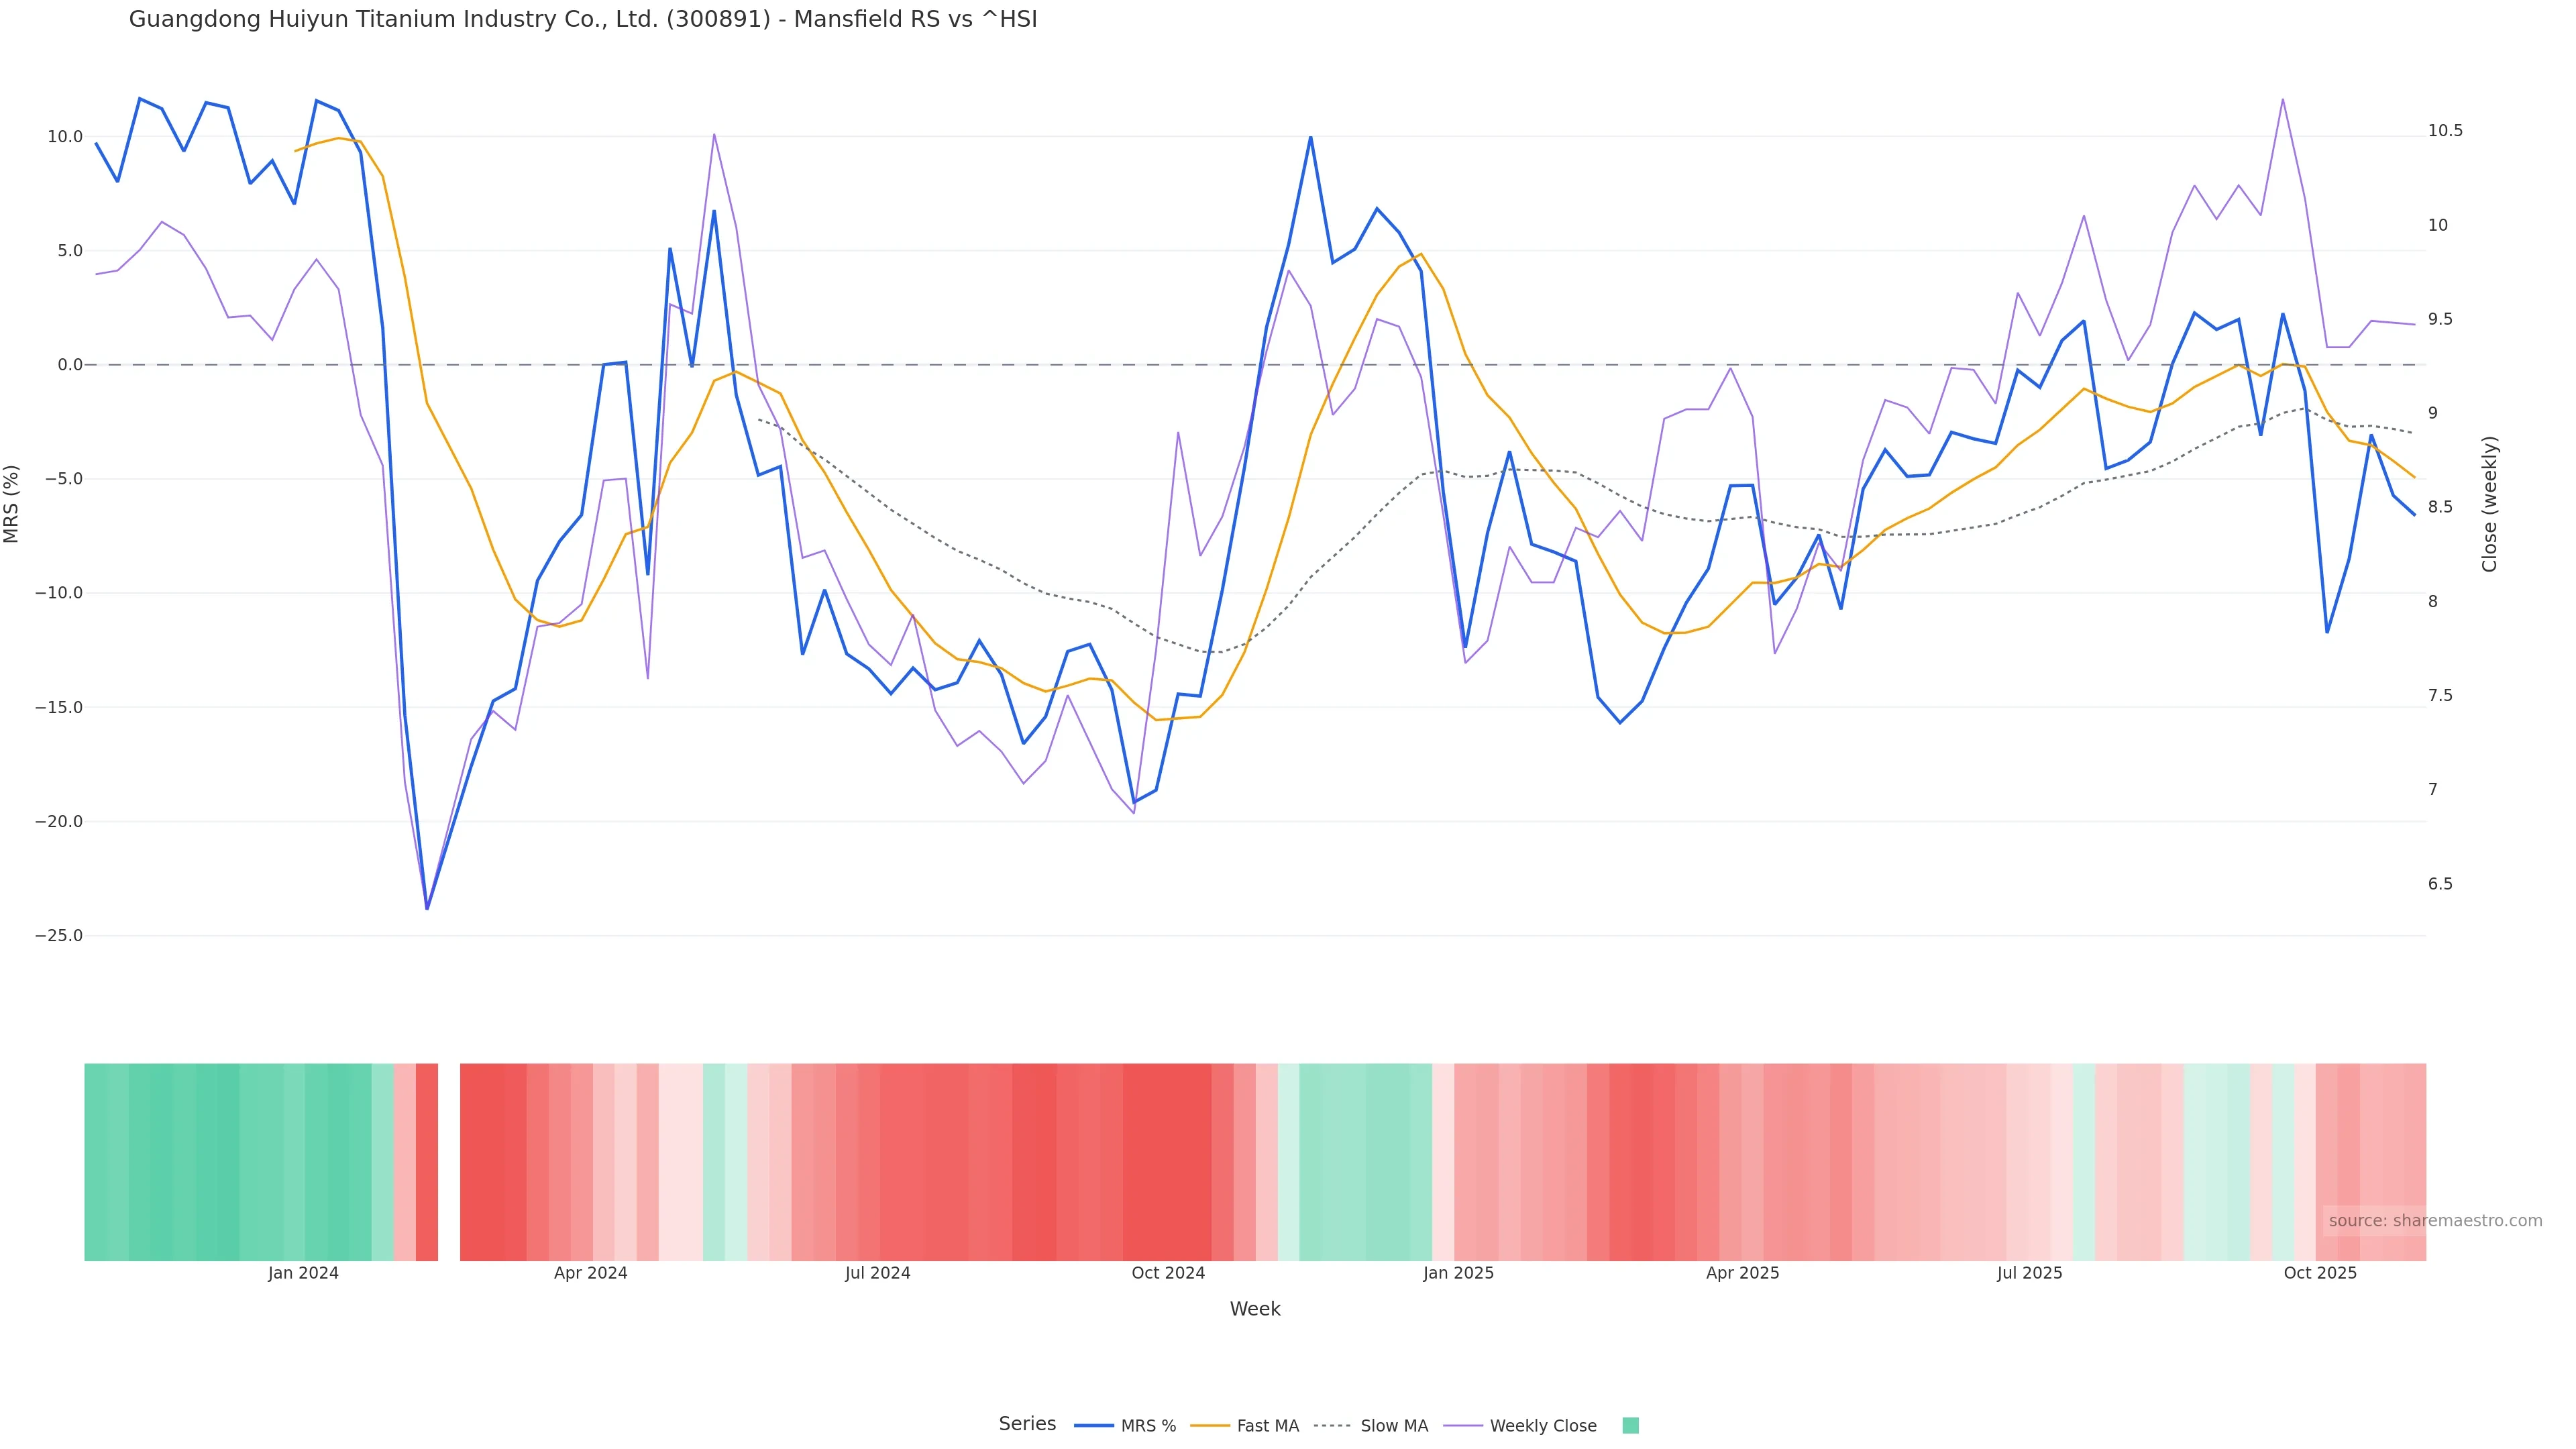The height and width of the screenshot is (1449, 2576).
Task: Click the purple Weekly Close line icon in legend
Action: (x=1463, y=1426)
